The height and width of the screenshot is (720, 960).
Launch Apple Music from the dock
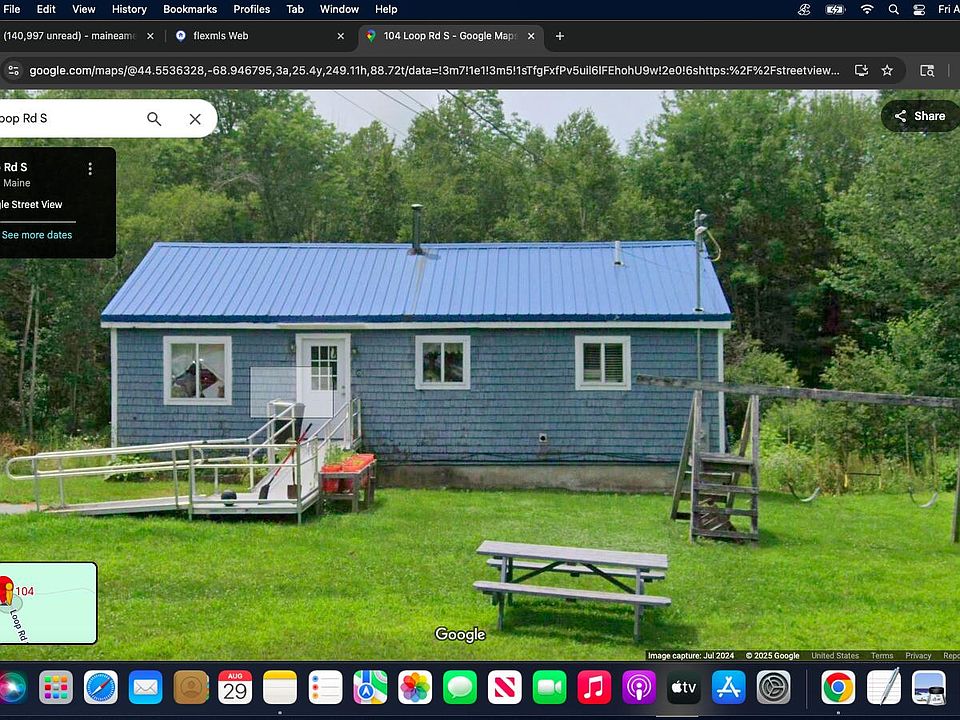pos(594,687)
